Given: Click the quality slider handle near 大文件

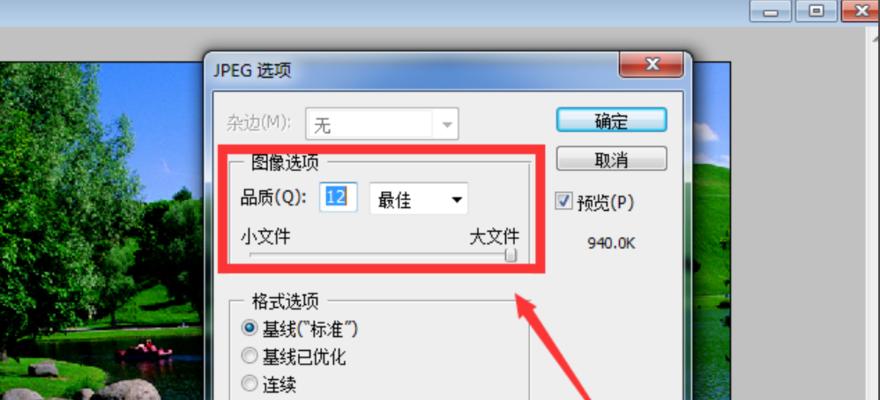Looking at the screenshot, I should 511,255.
